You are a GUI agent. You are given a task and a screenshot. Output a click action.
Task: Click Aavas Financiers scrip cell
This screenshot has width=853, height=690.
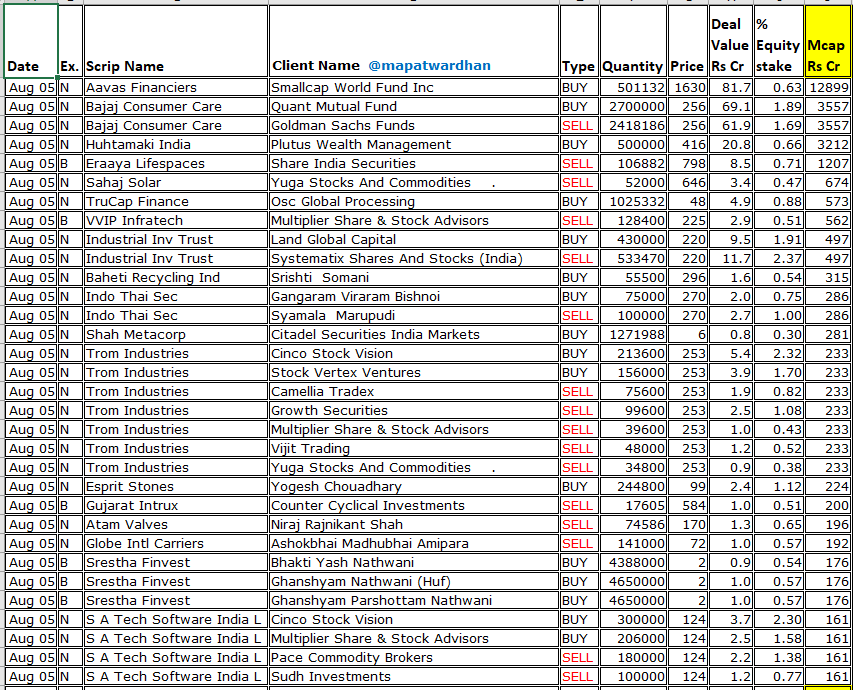(176, 88)
